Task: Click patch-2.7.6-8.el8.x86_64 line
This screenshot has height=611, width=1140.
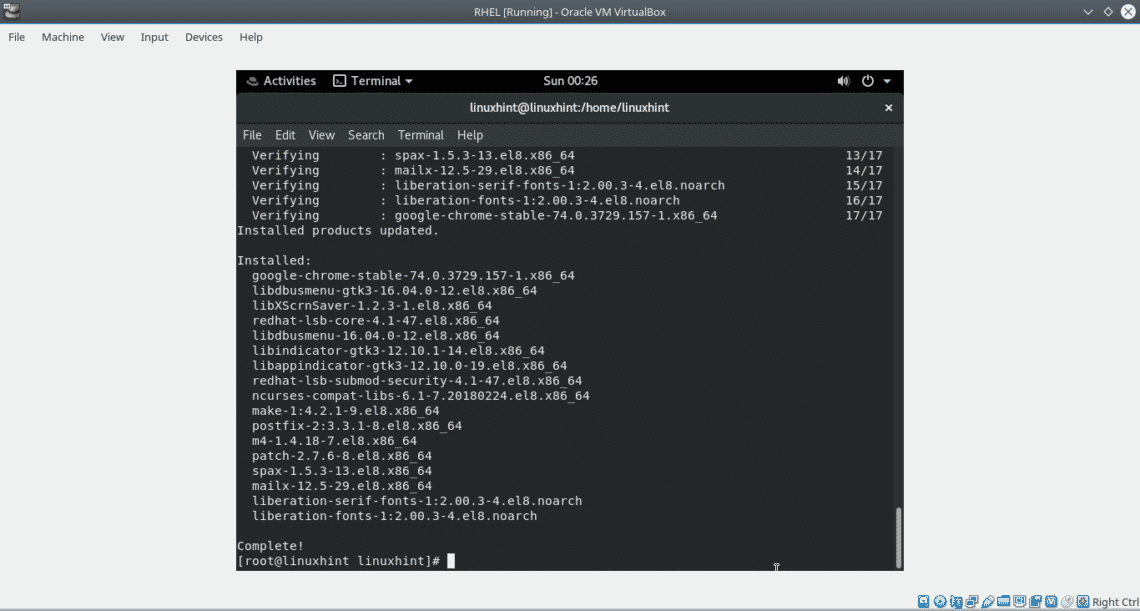Action: coord(342,456)
